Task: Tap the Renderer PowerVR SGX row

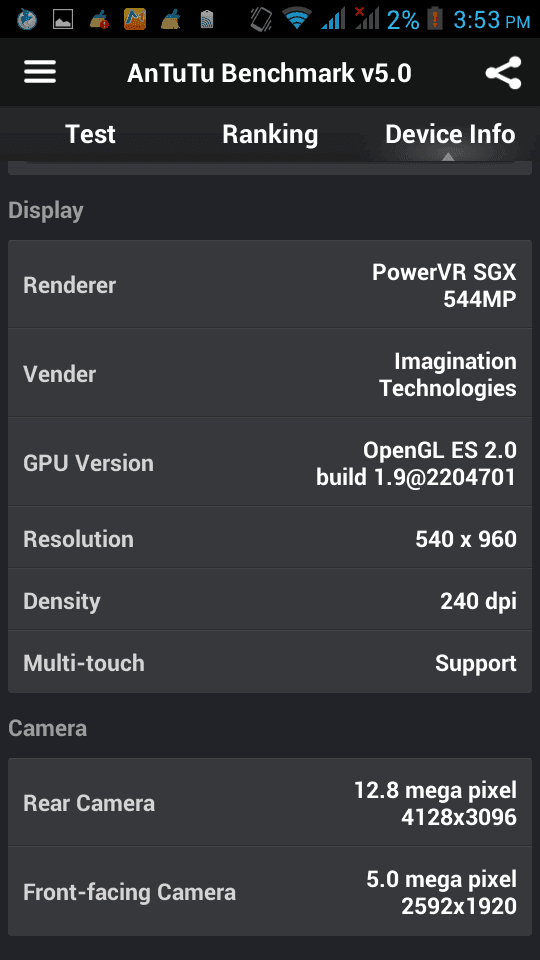Action: pyautogui.click(x=270, y=284)
